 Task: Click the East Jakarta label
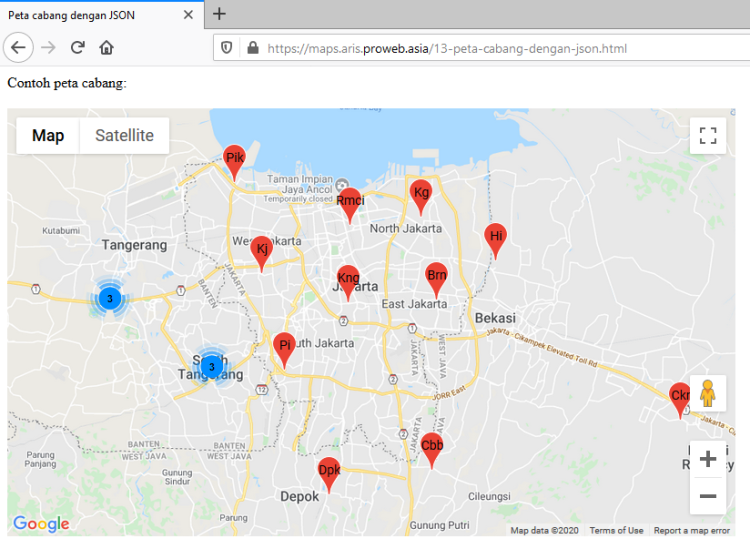[414, 304]
